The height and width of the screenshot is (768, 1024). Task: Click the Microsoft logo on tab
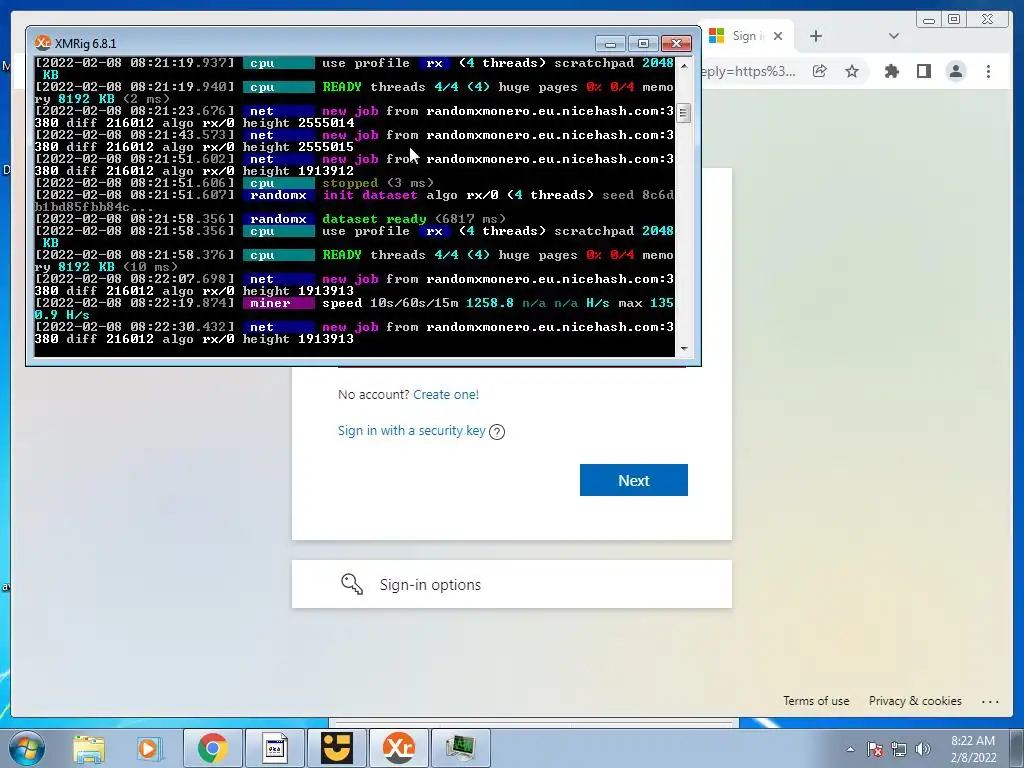[x=716, y=36]
